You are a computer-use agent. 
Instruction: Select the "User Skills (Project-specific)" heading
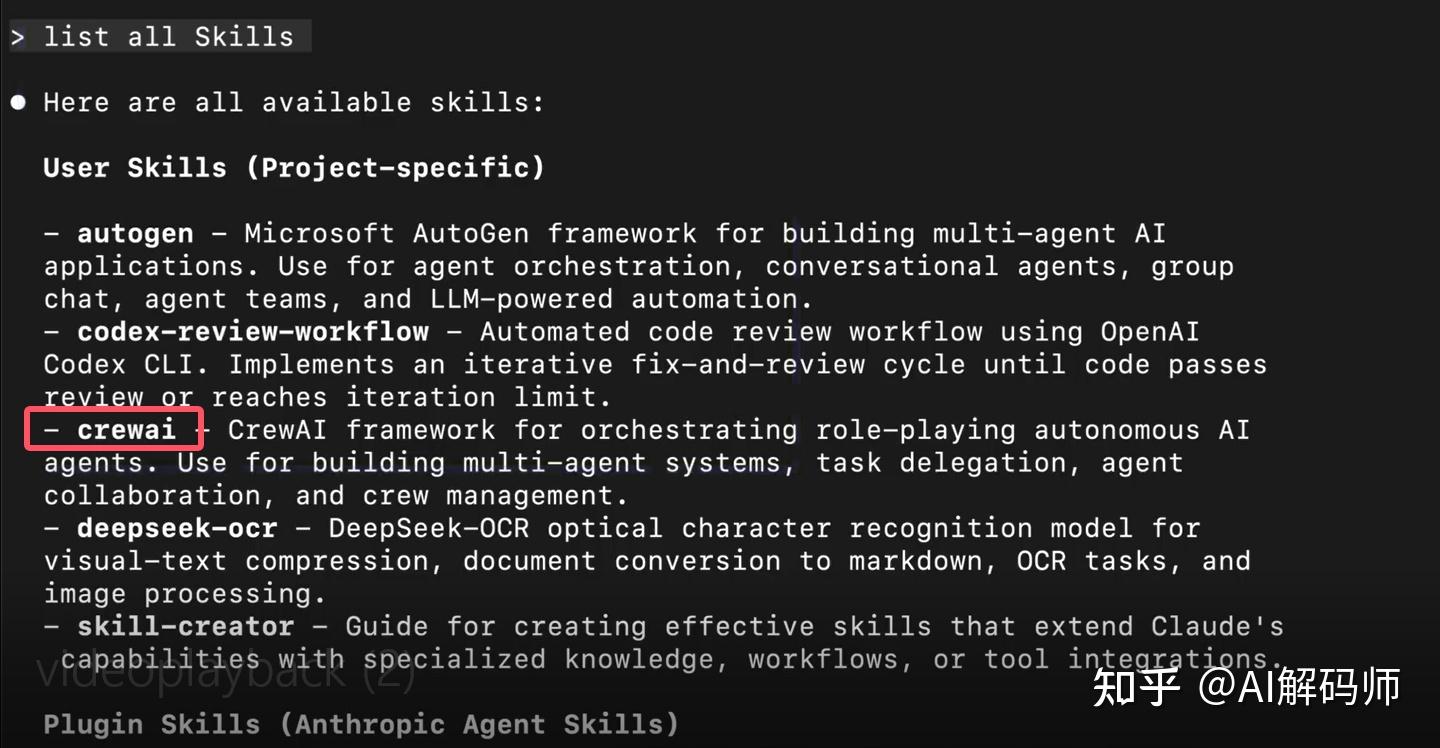coord(294,167)
